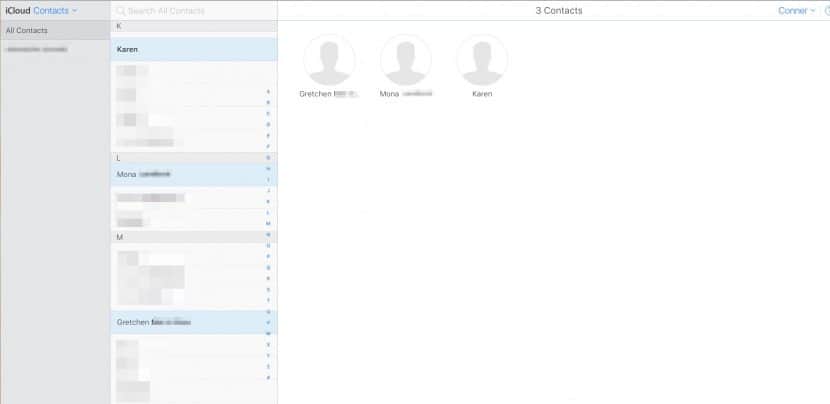Screen dimensions: 830x404
Task: Click the help icon beside Conner
Action: pos(826,10)
